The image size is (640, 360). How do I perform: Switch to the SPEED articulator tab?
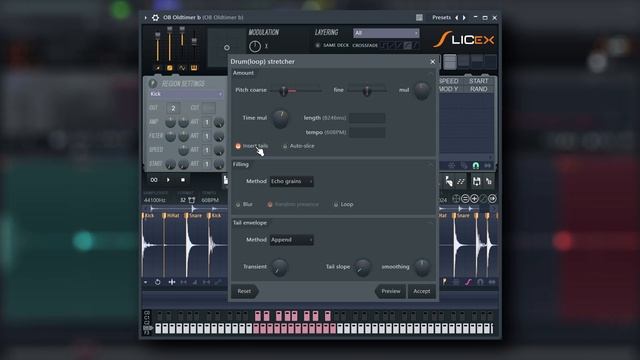pyautogui.click(x=449, y=81)
